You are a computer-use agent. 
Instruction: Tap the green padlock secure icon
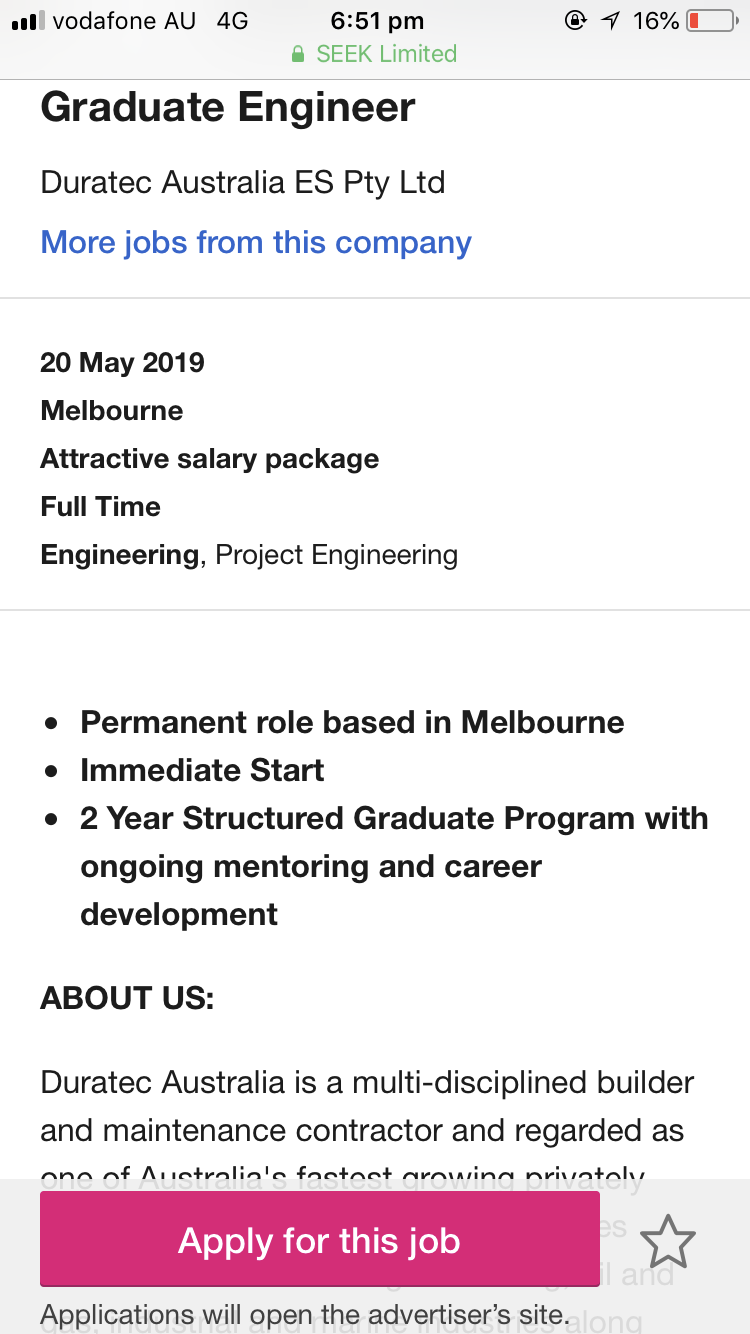click(x=297, y=54)
